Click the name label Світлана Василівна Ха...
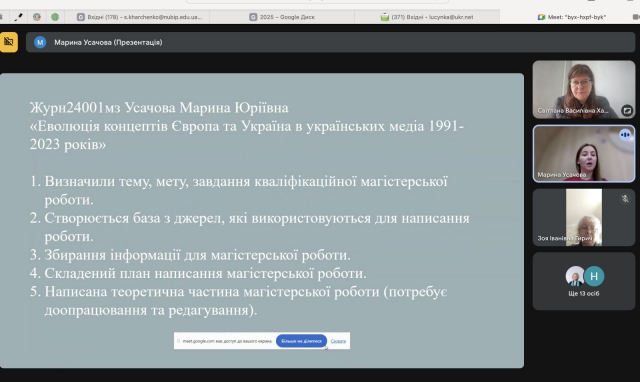This screenshot has width=640, height=382. tap(573, 111)
